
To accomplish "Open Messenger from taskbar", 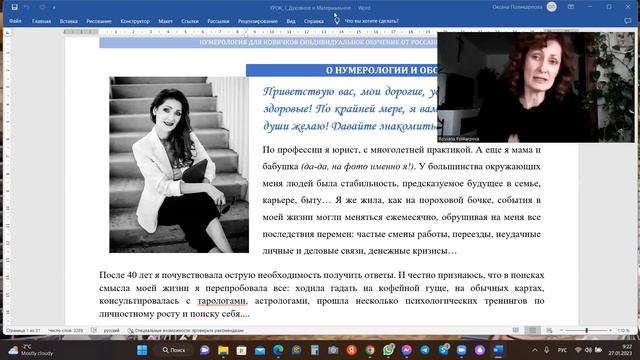I will pos(407,350).
